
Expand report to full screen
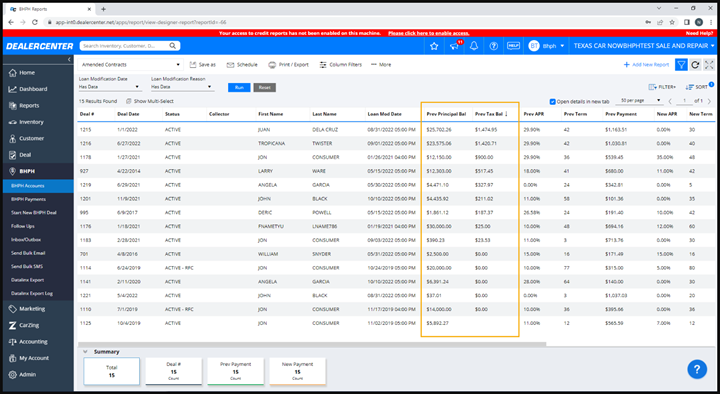(709, 65)
